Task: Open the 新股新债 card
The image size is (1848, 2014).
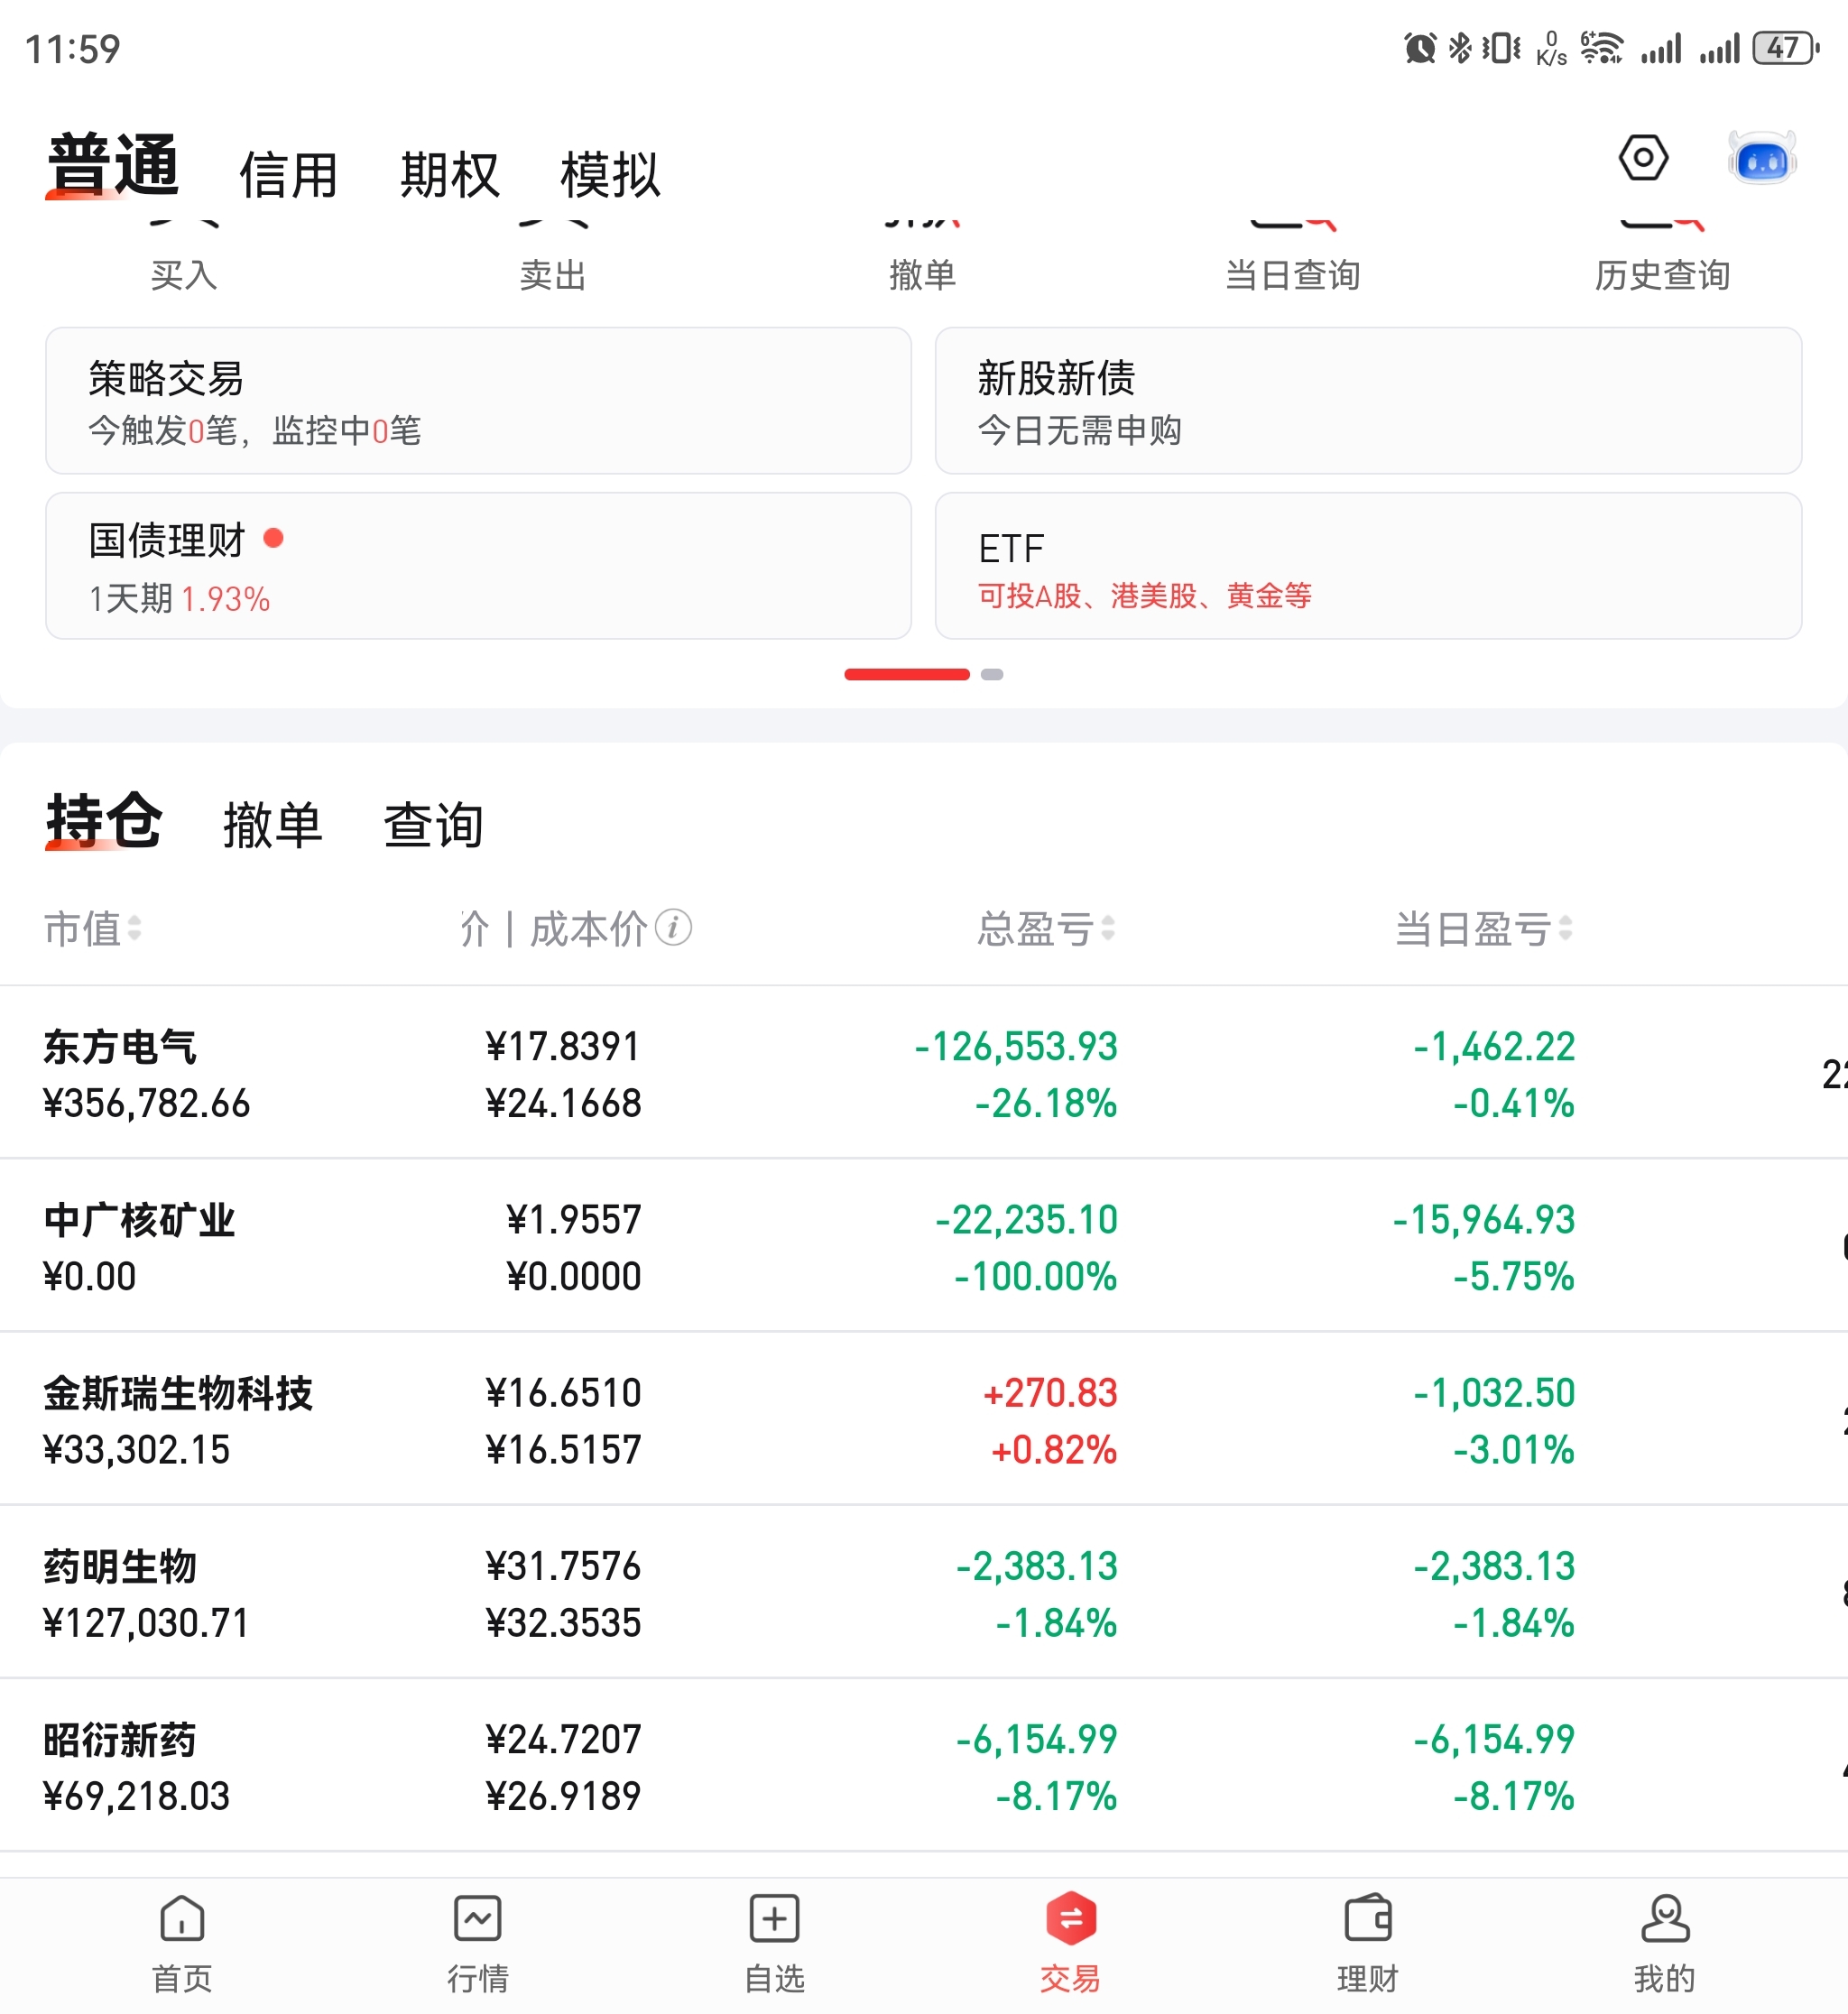Action: [1368, 401]
